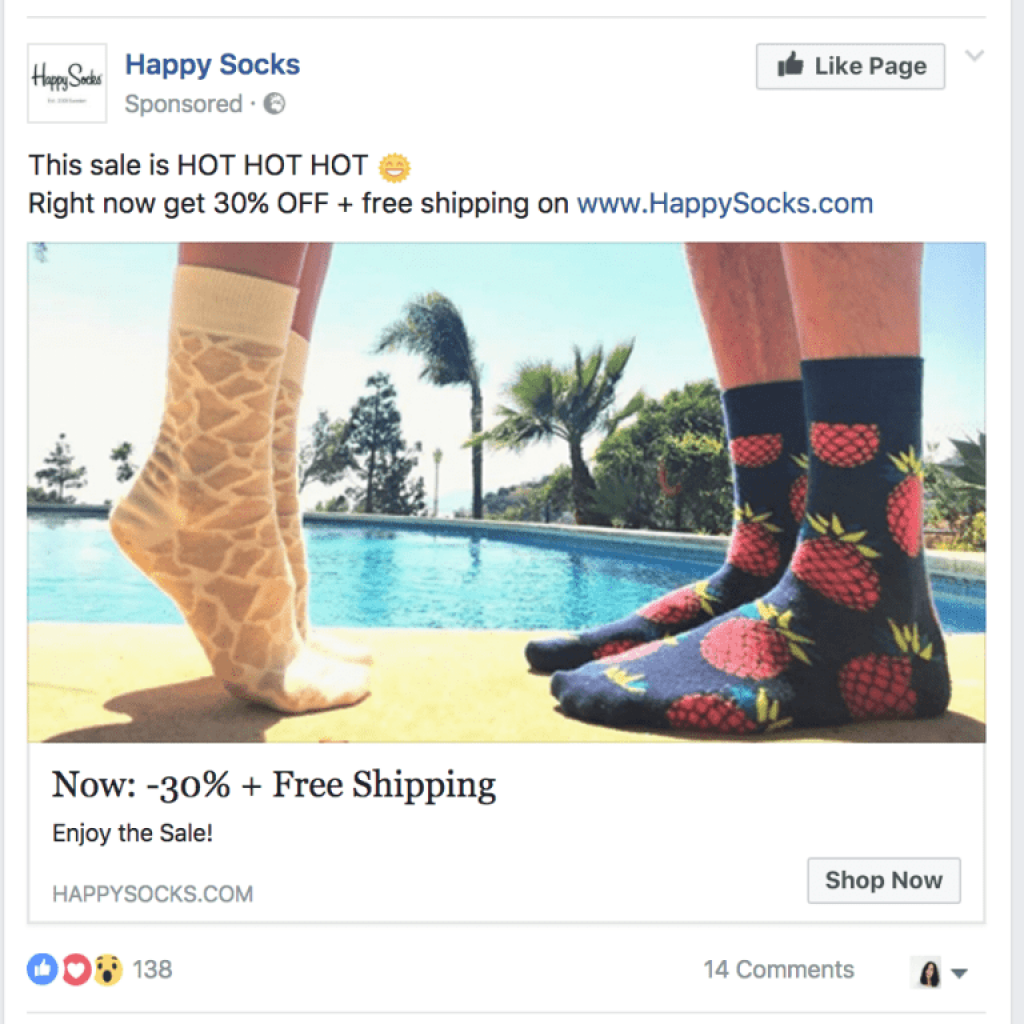
Task: Click the globe audience icon next to Sponsored
Action: [272, 103]
